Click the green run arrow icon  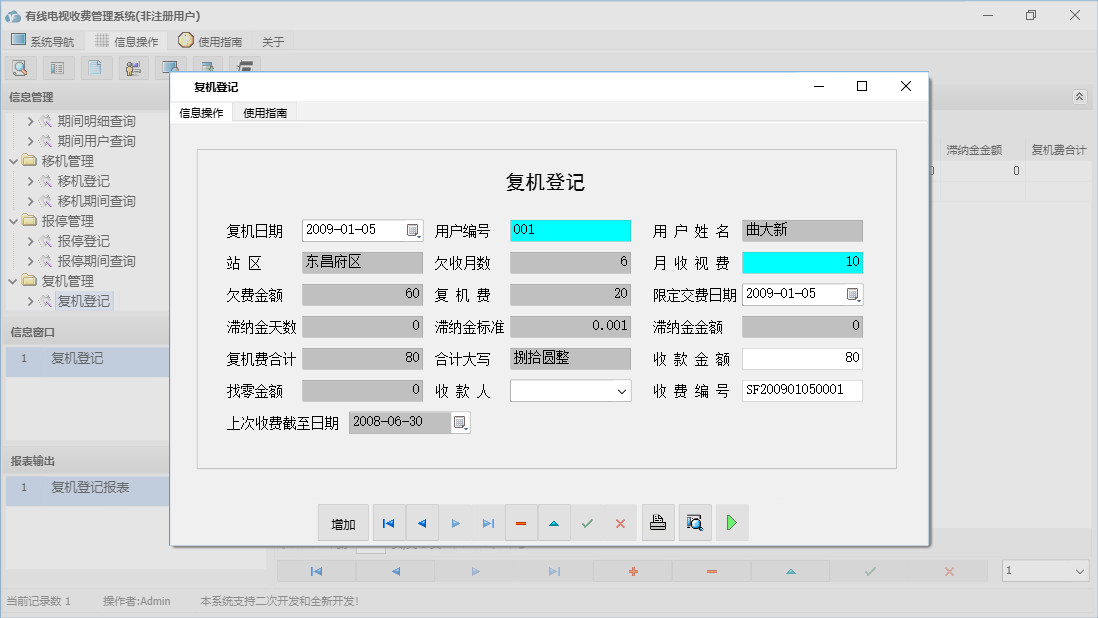[732, 522]
